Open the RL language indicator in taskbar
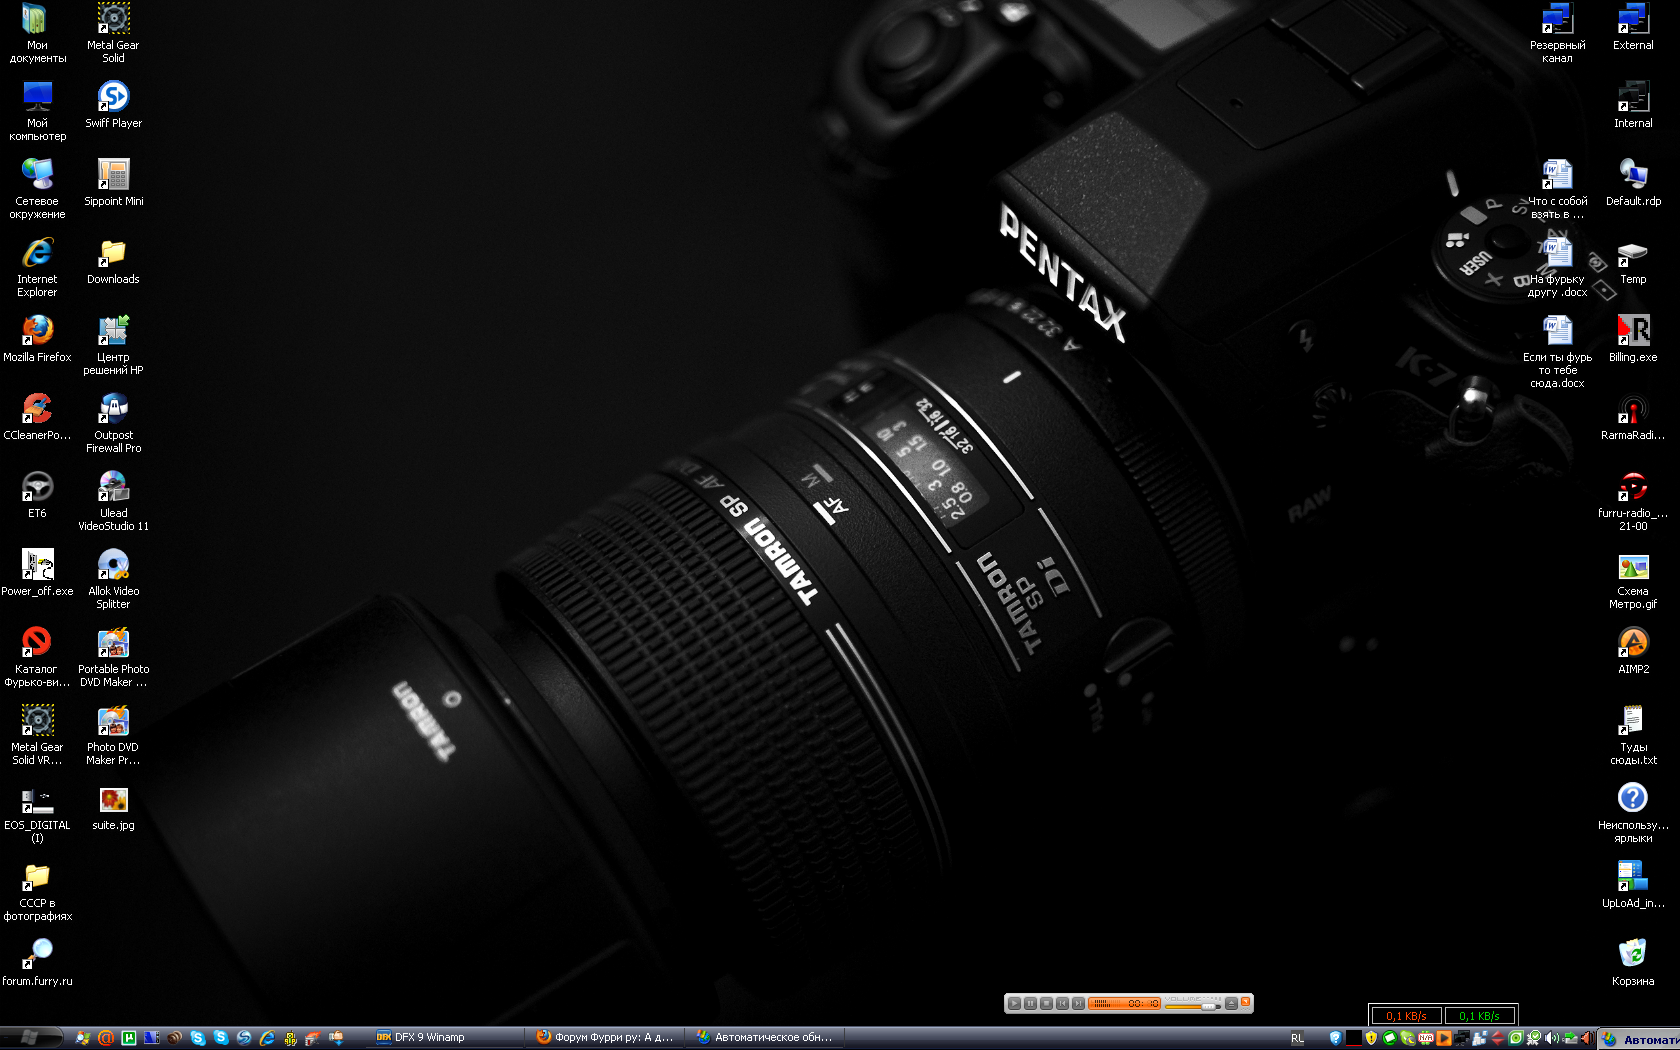Screen dimensions: 1680x1050 pyautogui.click(x=1297, y=1039)
